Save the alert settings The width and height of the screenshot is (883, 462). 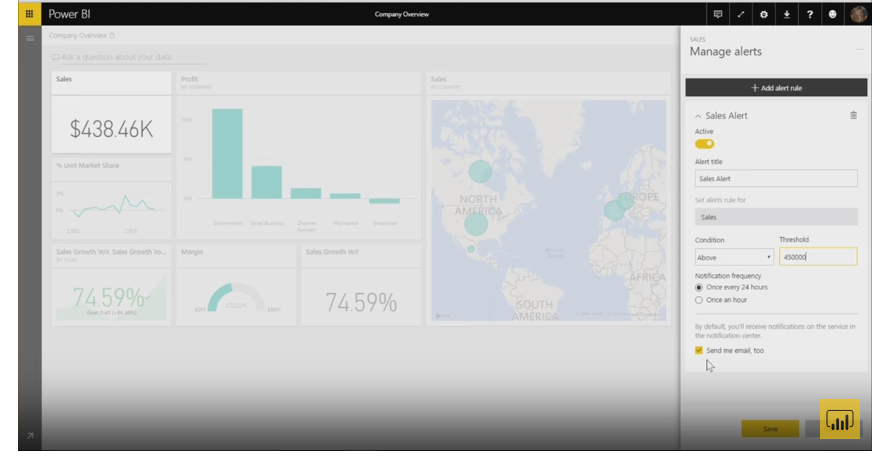point(770,429)
